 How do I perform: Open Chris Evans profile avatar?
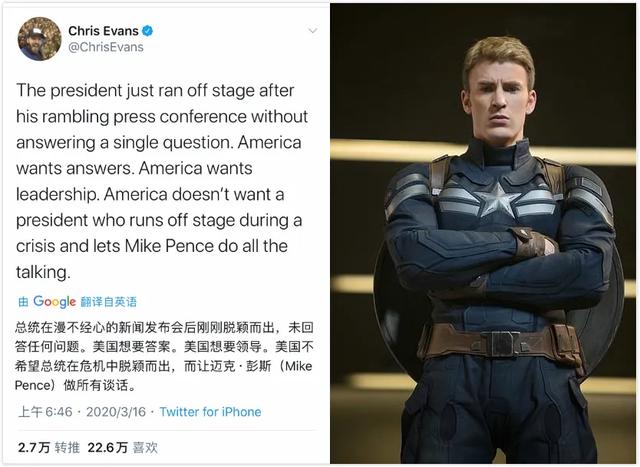(x=39, y=39)
